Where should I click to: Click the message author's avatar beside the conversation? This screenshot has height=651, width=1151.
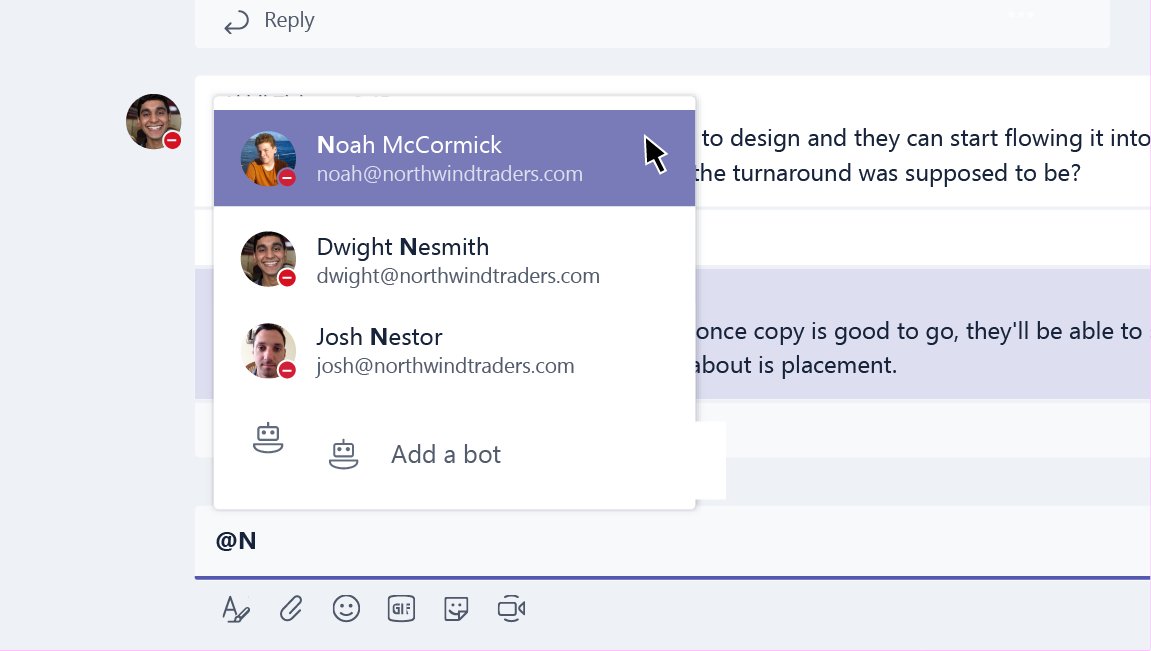tap(153, 122)
